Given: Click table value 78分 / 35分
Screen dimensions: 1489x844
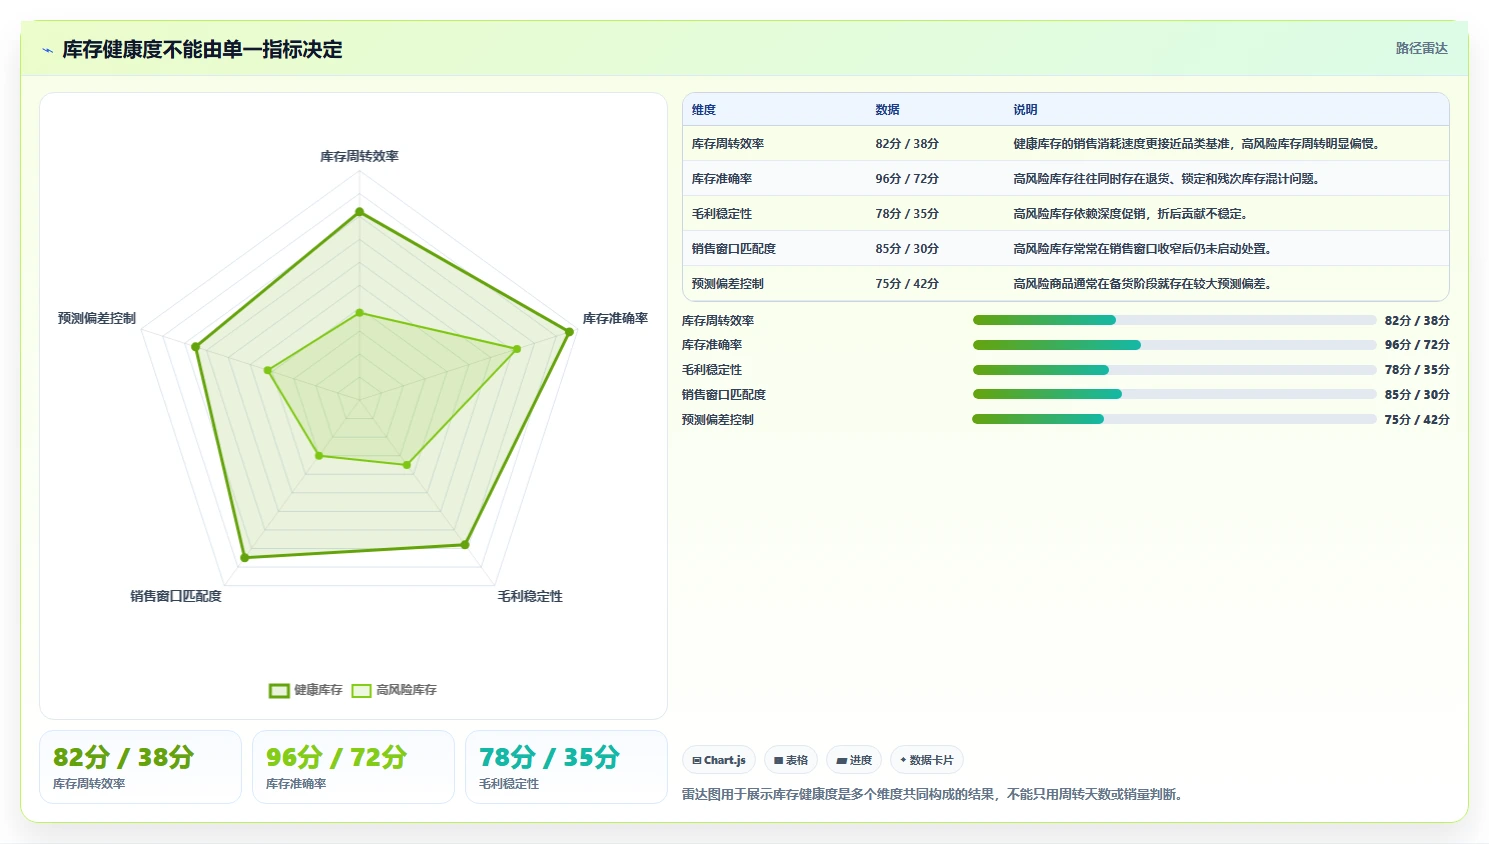Looking at the screenshot, I should (907, 214).
